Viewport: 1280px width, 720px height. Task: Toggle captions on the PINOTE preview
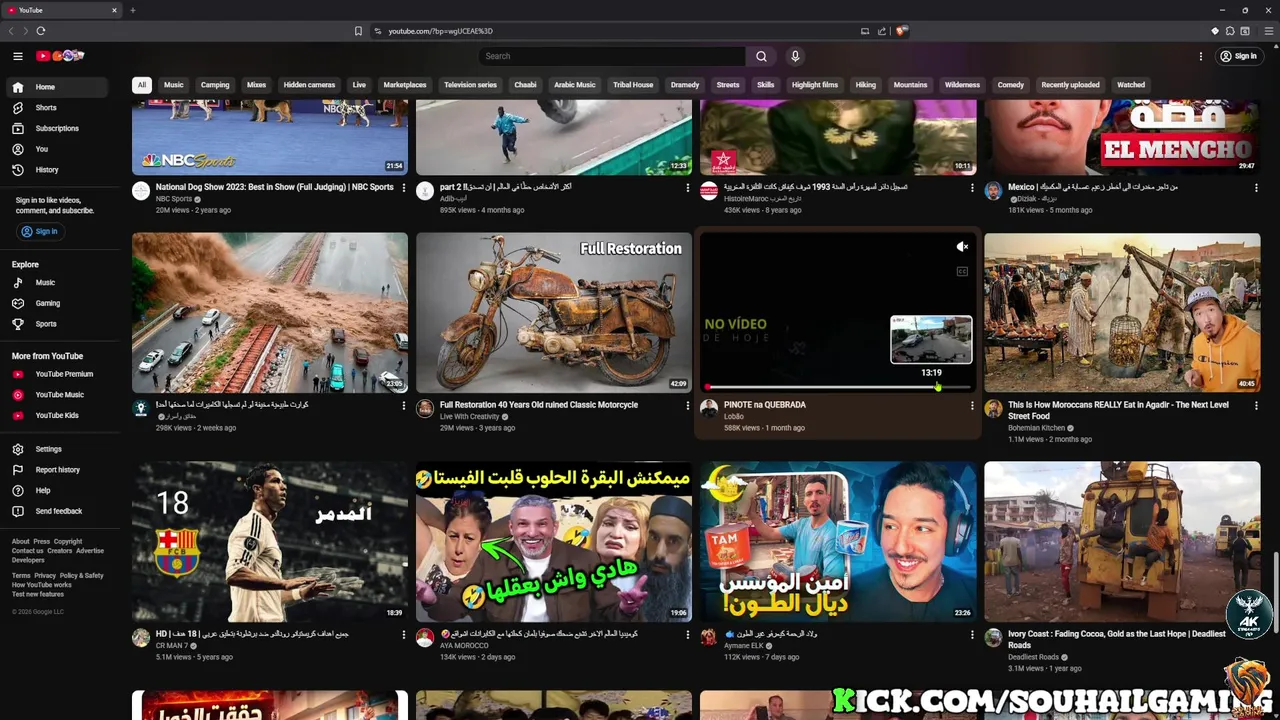[962, 271]
